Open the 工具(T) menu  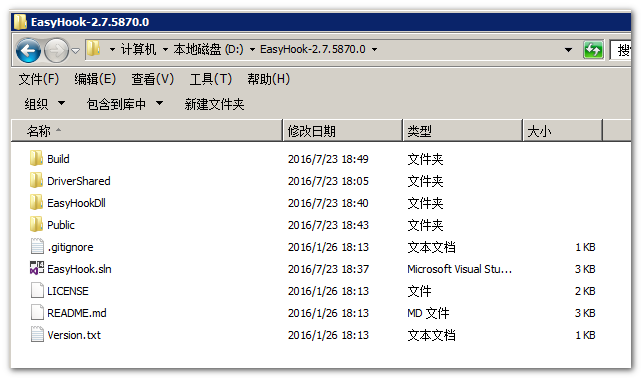click(x=211, y=79)
